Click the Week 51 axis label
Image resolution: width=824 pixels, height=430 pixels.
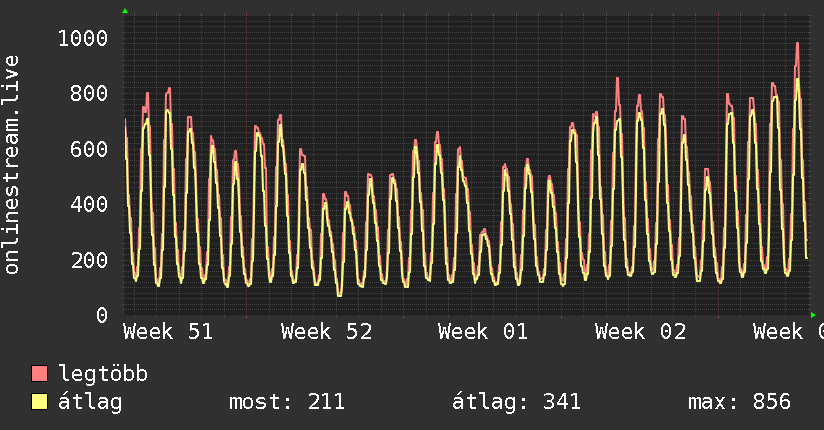[168, 332]
